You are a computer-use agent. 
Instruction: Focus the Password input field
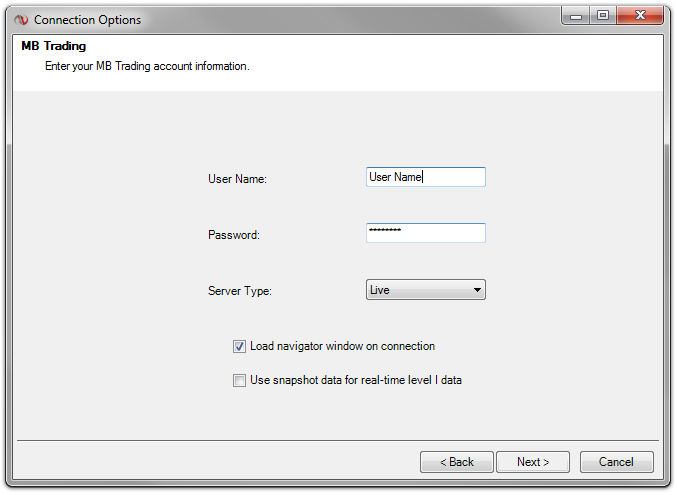pos(425,233)
